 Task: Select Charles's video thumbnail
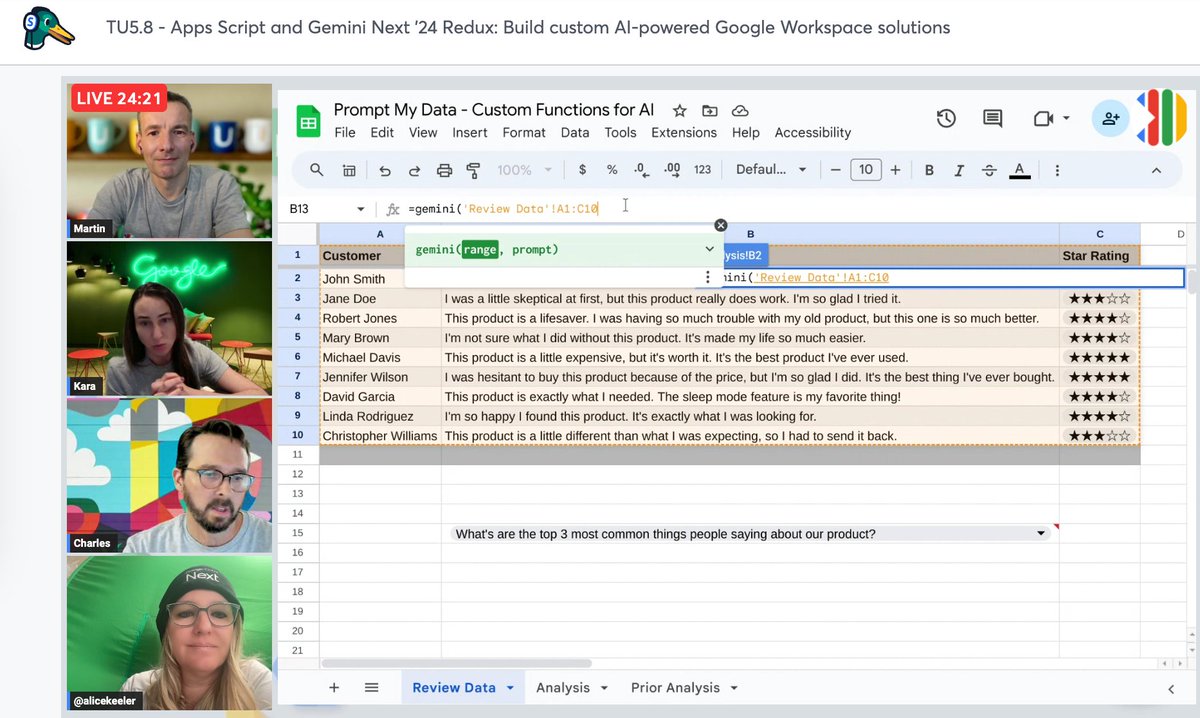click(169, 475)
